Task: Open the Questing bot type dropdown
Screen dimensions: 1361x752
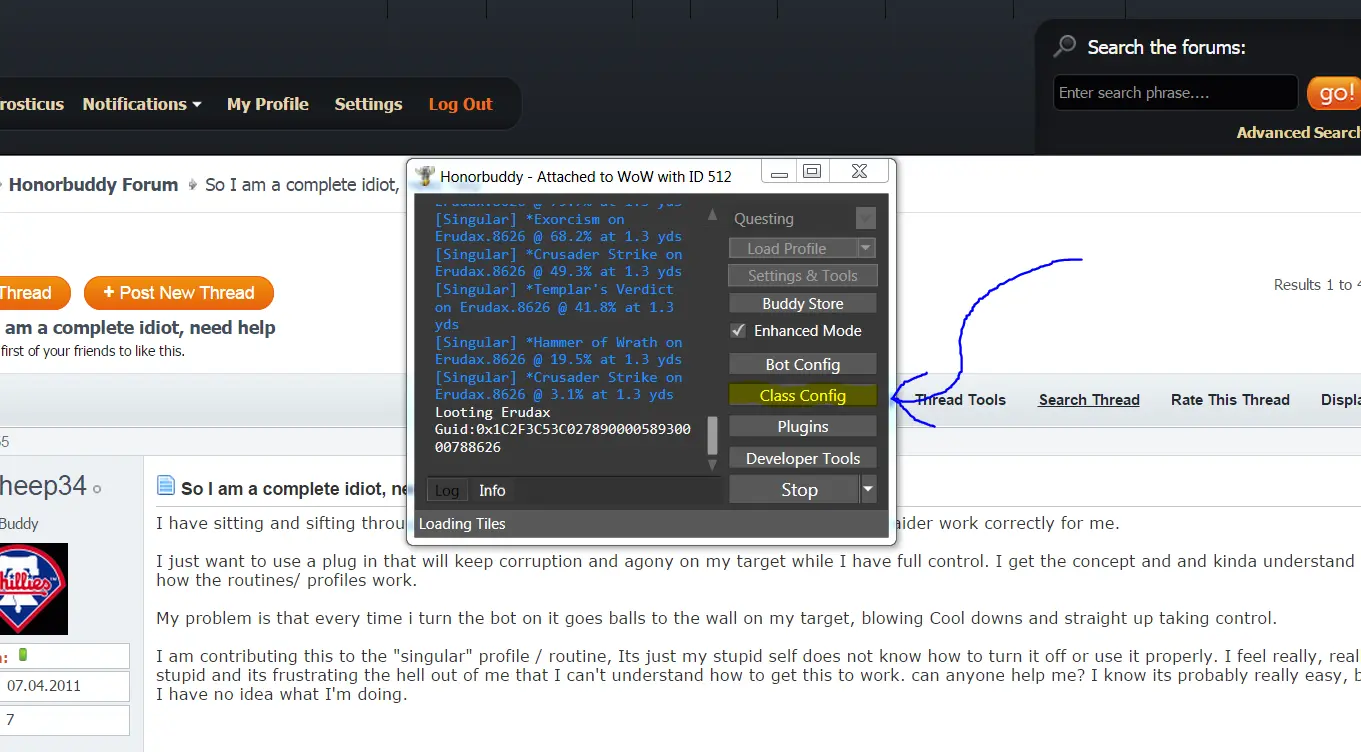Action: coord(866,218)
